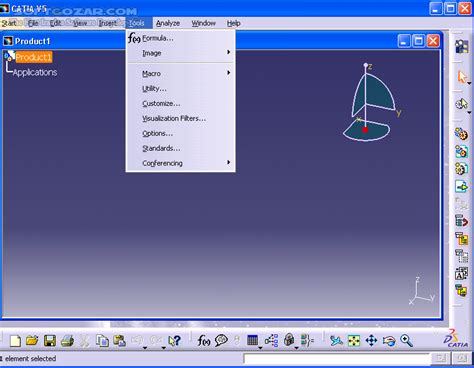This screenshot has height=368, width=474.
Task: Choose Formula... in the Tools menu
Action: pyautogui.click(x=180, y=38)
